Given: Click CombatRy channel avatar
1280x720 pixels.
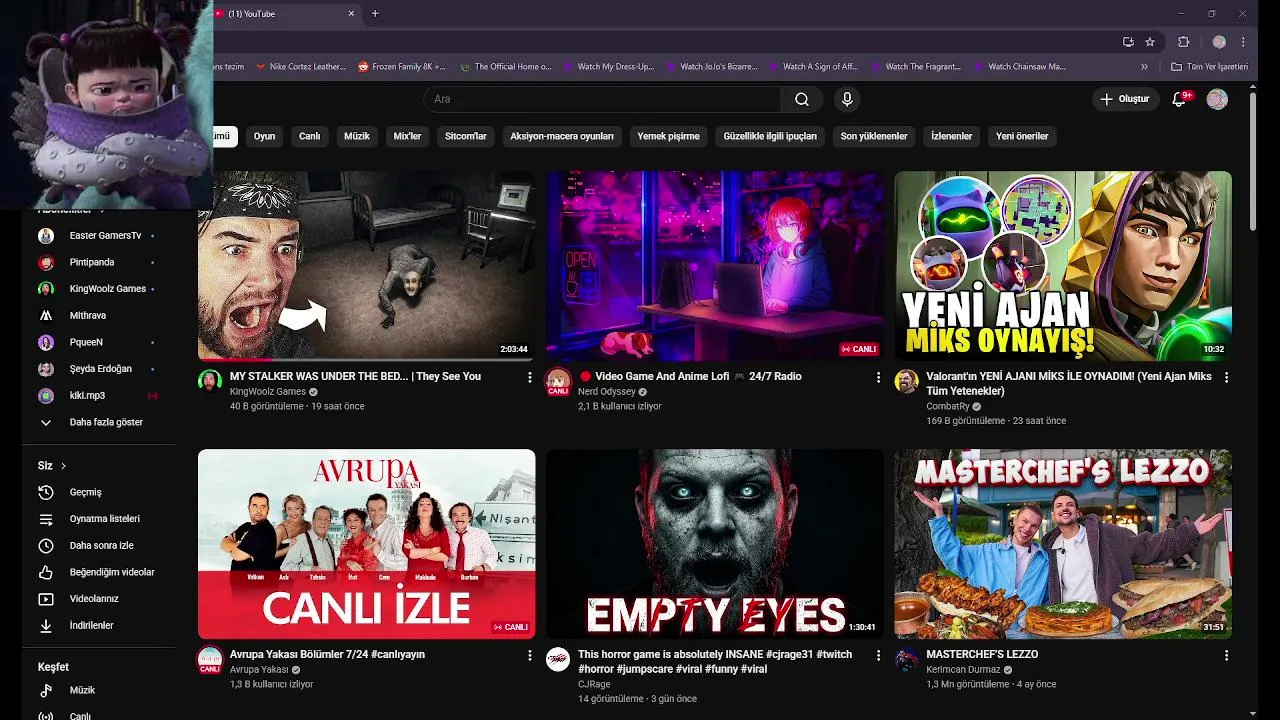Looking at the screenshot, I should (906, 381).
